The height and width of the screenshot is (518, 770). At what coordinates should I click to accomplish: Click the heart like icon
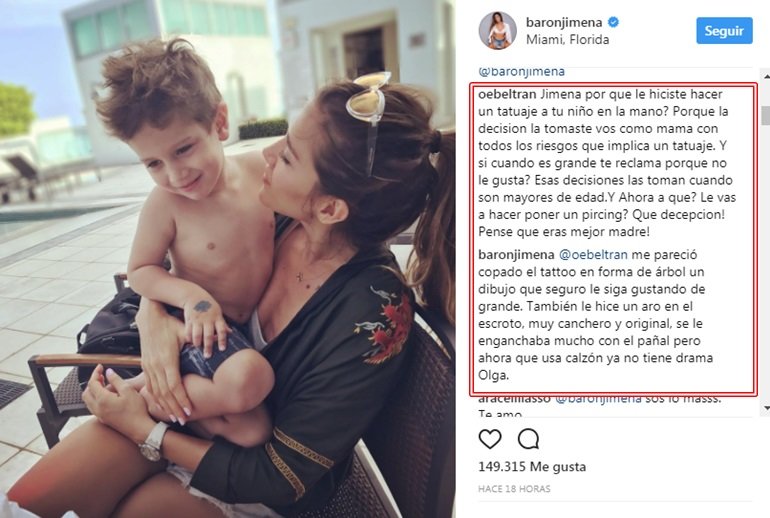pyautogui.click(x=490, y=439)
